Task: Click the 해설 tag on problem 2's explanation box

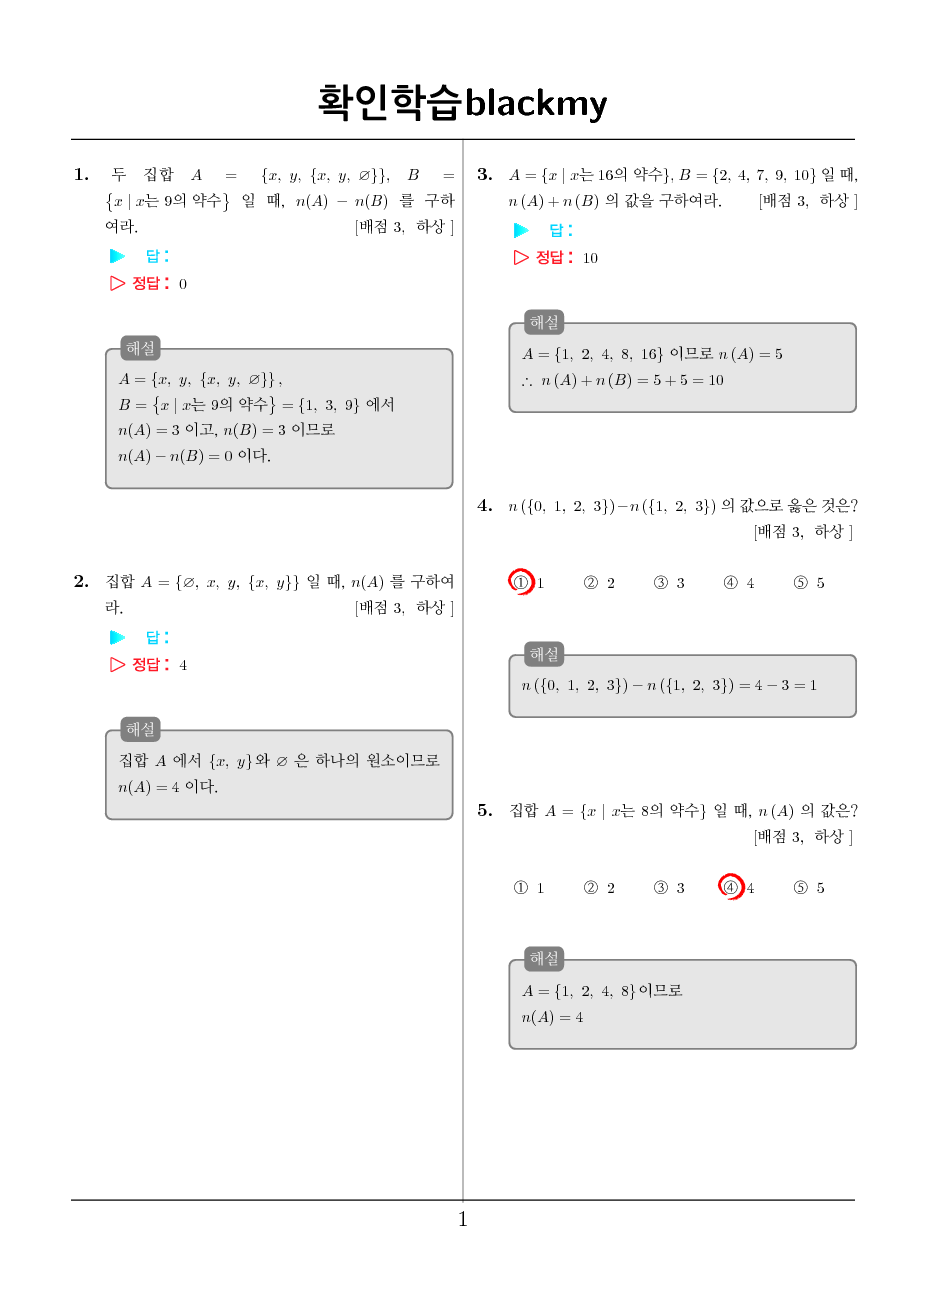Action: click(141, 729)
